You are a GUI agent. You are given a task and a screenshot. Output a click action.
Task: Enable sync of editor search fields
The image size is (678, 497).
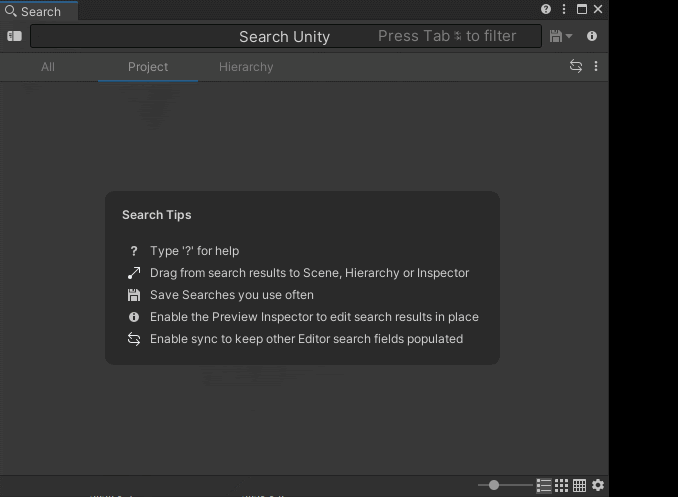[x=576, y=66]
